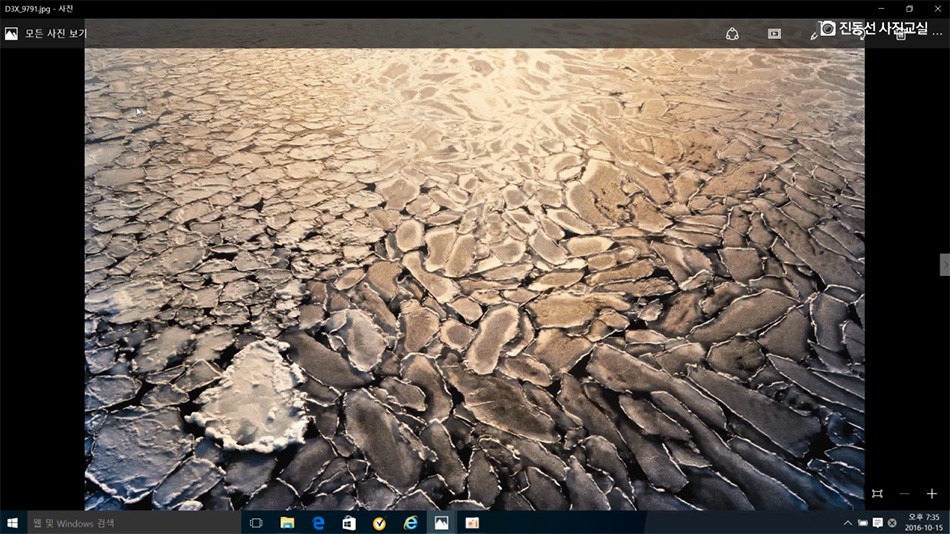Expand the hidden system tray icons chevron
The height and width of the screenshot is (534, 950).
pyautogui.click(x=848, y=522)
